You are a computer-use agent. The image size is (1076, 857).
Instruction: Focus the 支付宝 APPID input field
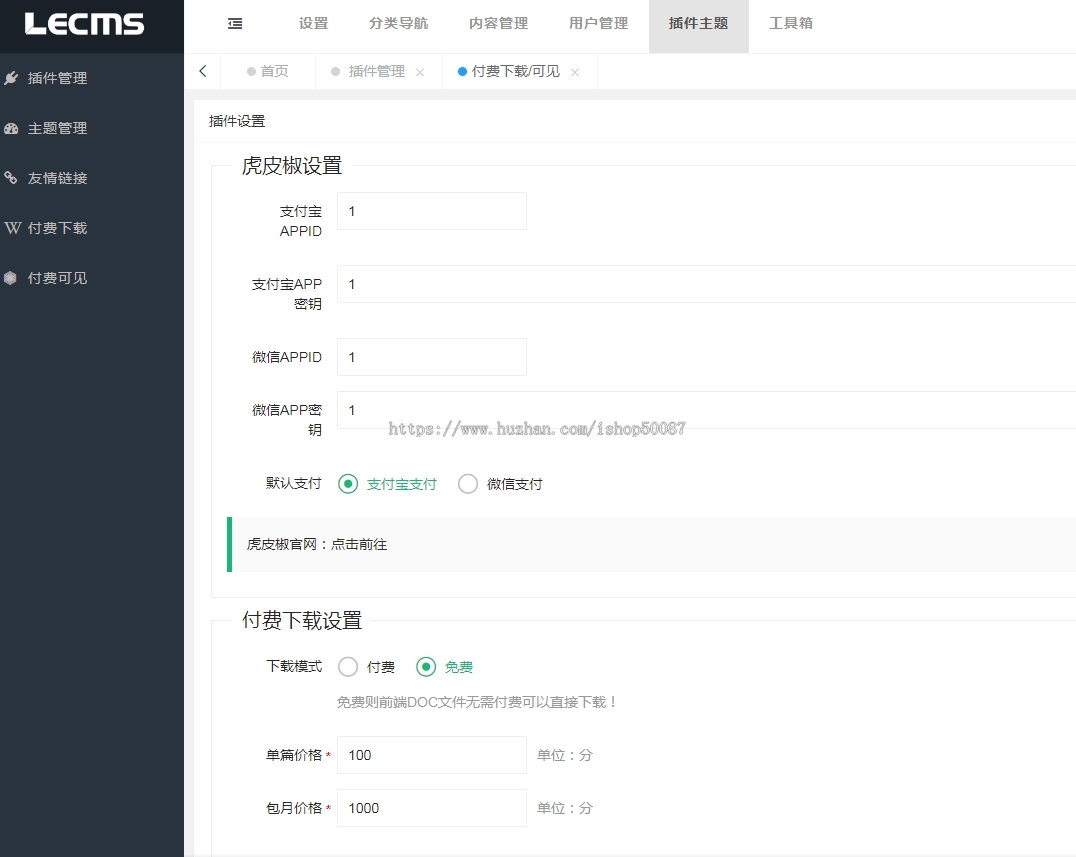point(432,211)
